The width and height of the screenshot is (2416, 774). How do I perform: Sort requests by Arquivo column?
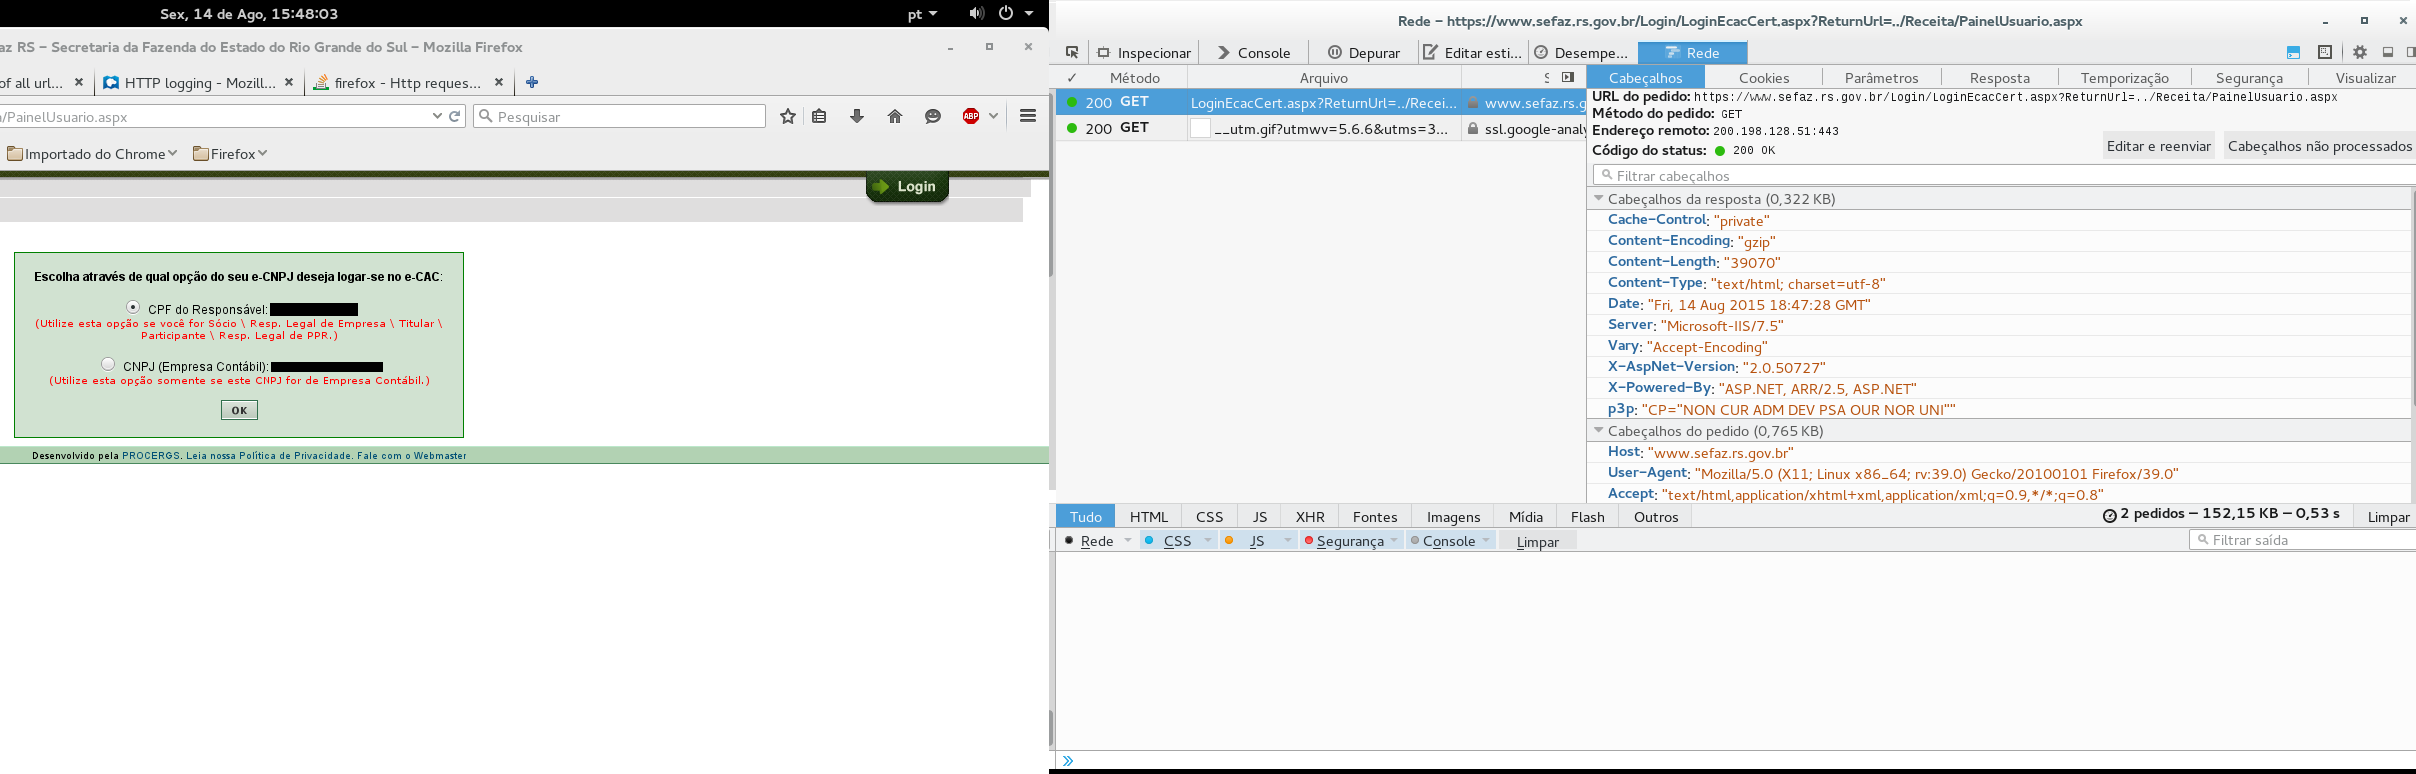1324,78
